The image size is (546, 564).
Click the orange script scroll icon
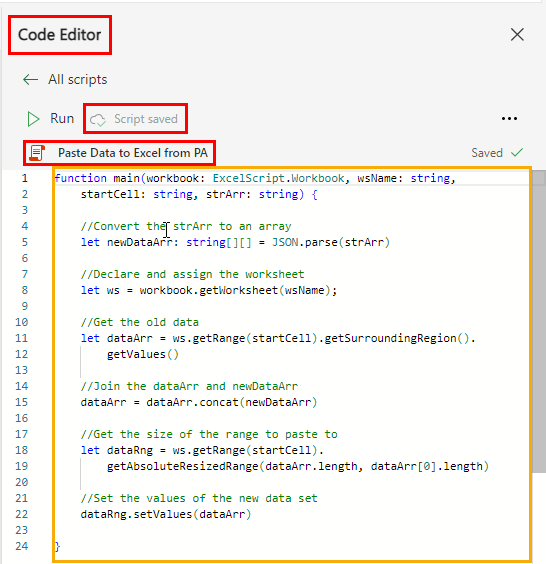pos(37,153)
